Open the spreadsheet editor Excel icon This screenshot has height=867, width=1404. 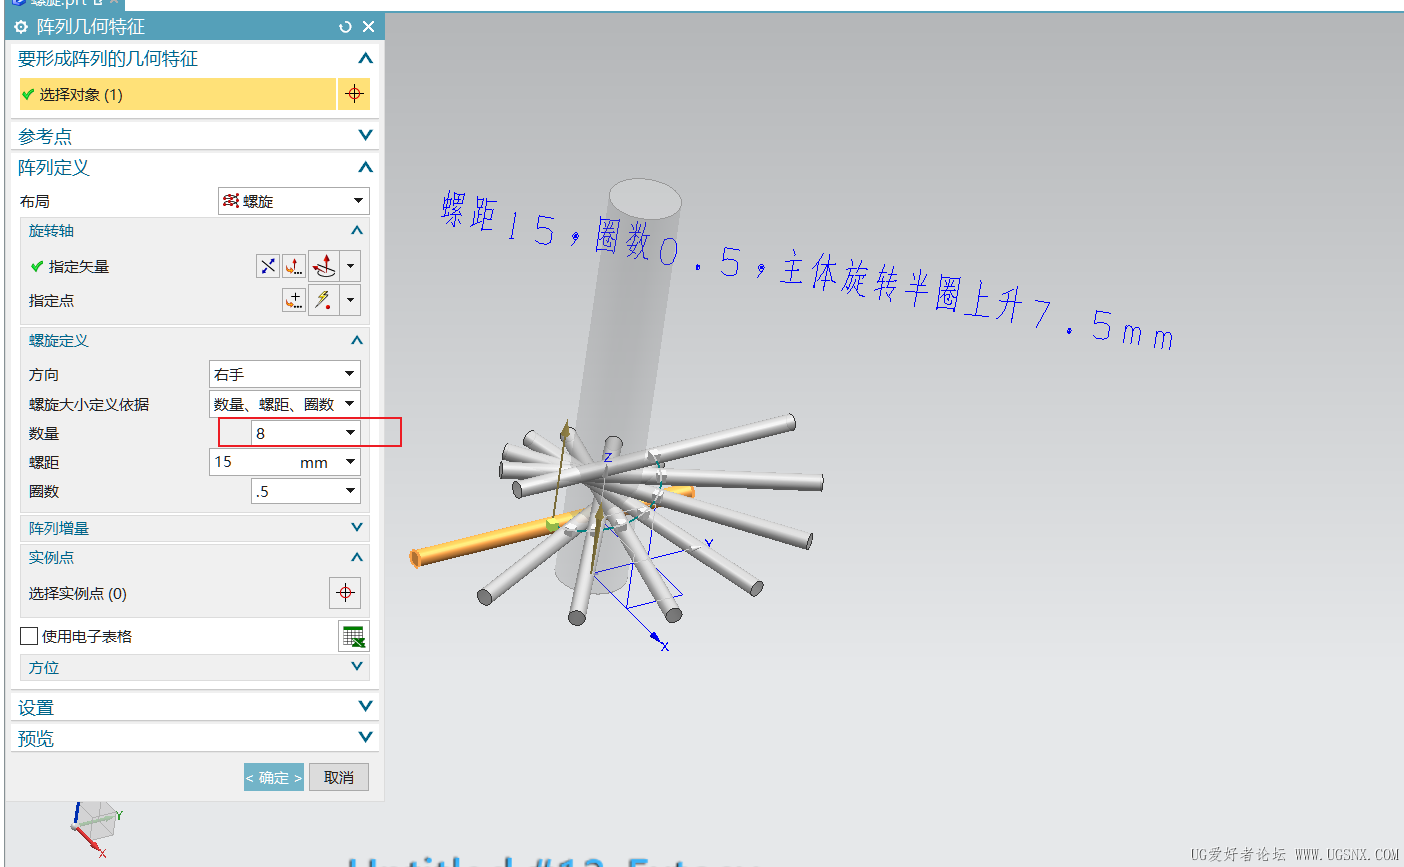[353, 635]
